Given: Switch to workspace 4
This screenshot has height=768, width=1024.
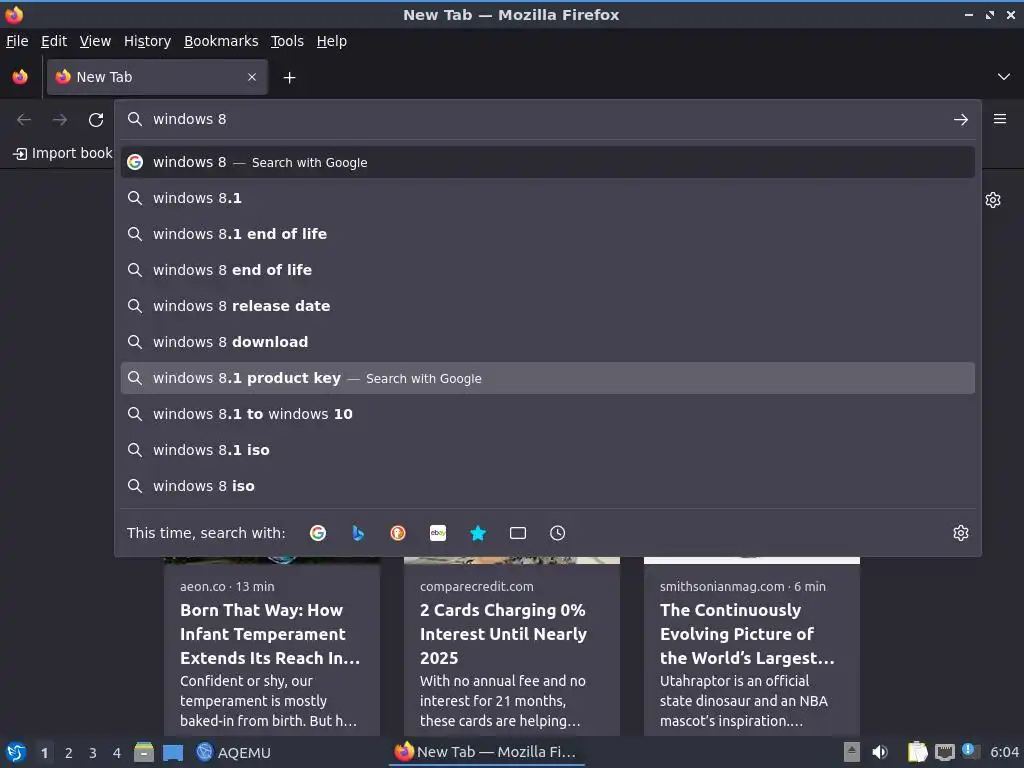Looking at the screenshot, I should click(x=117, y=753).
